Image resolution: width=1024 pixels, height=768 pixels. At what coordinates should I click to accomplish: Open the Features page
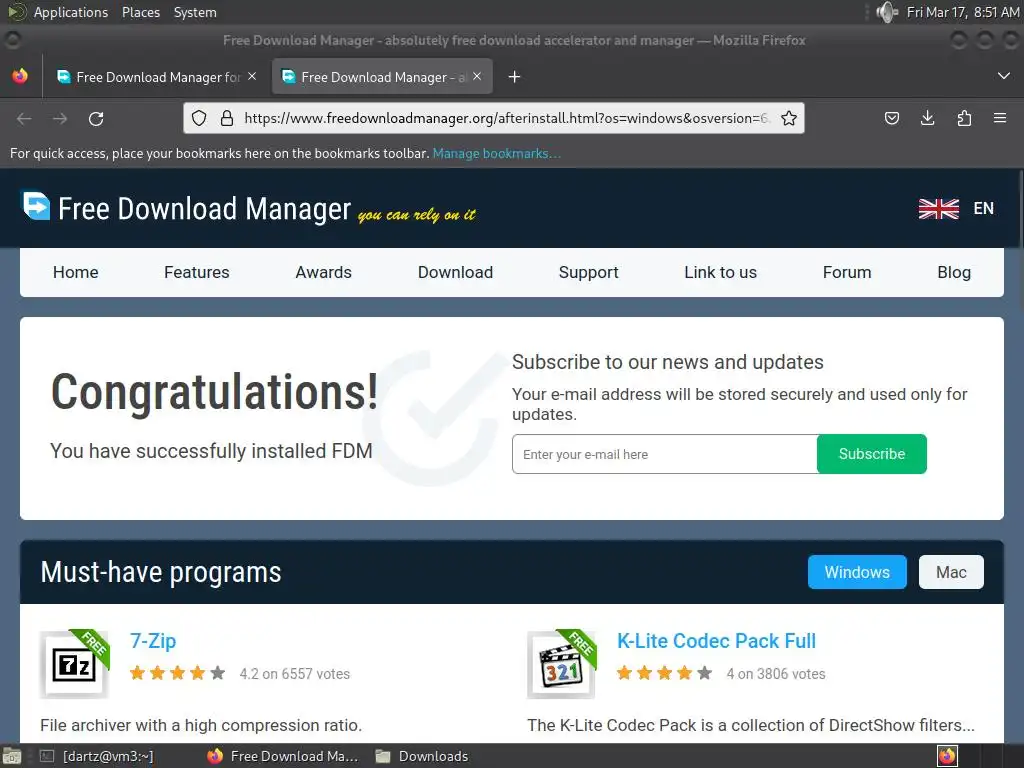(x=197, y=272)
